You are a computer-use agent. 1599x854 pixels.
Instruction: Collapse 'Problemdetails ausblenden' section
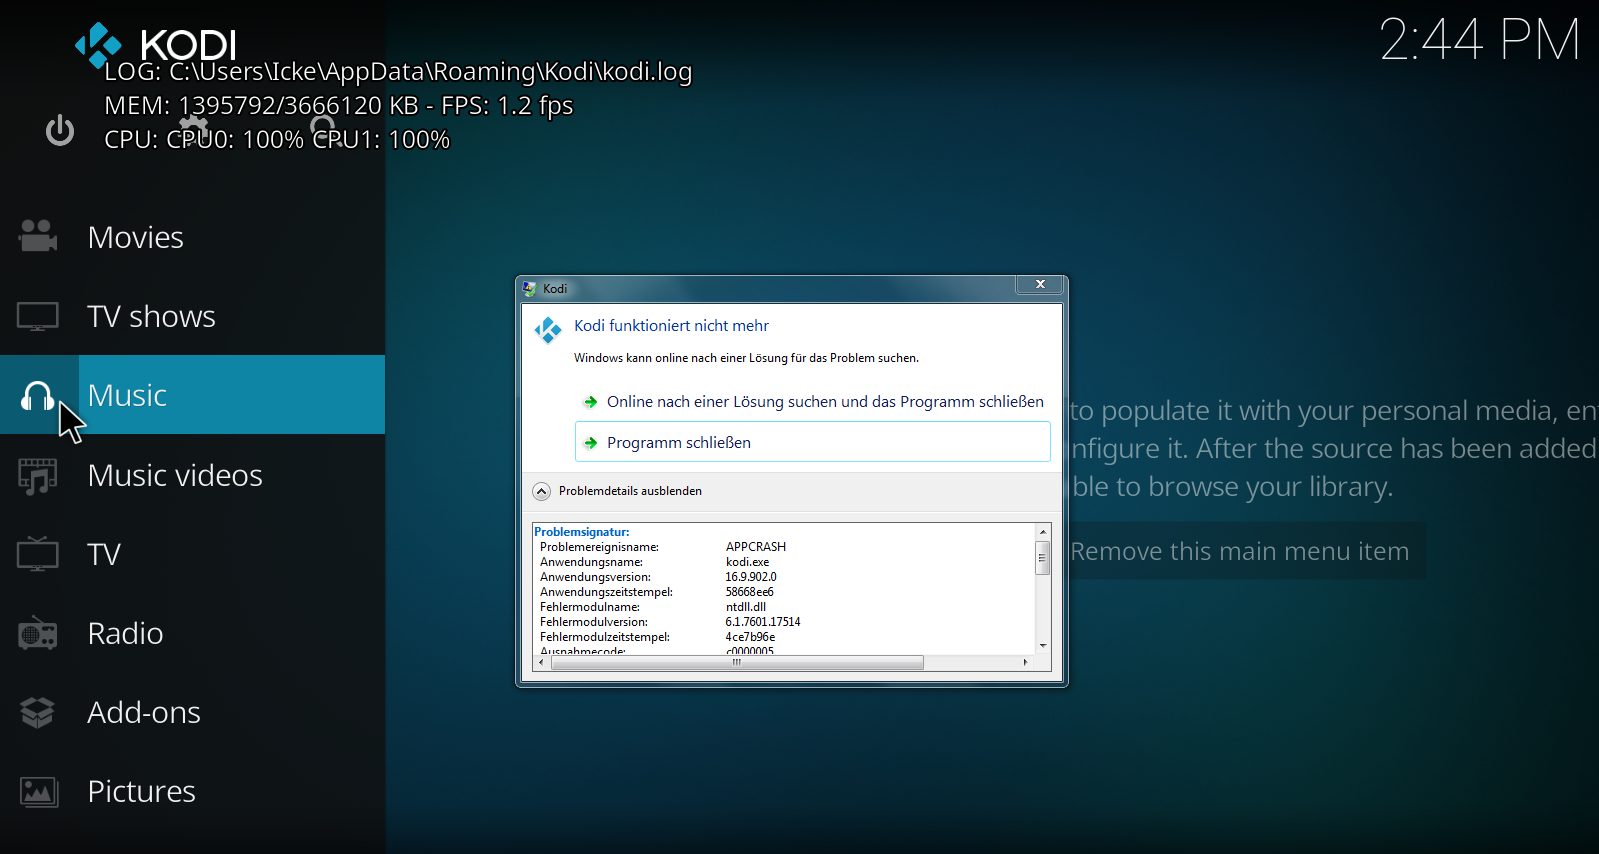coord(618,491)
